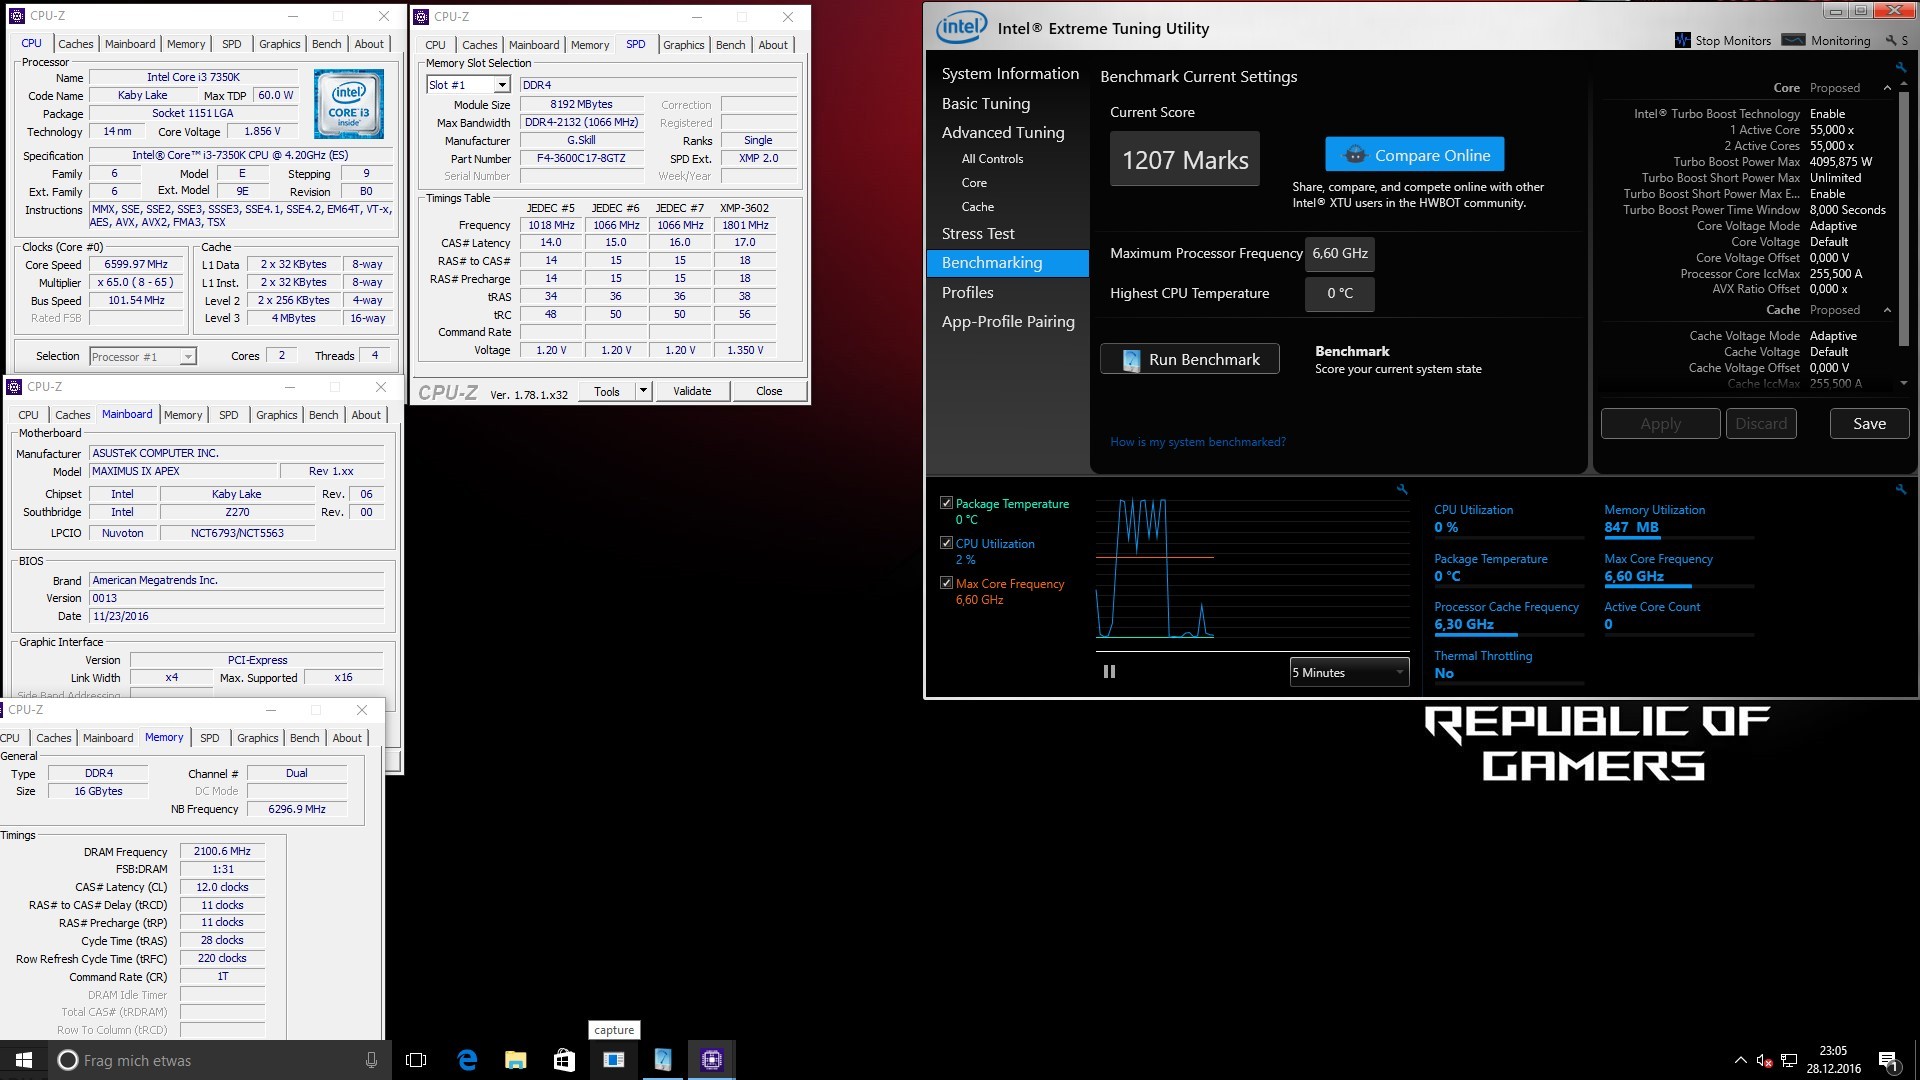Open the Windows Start menu
Viewport: 1920px width, 1080px height.
(24, 1060)
